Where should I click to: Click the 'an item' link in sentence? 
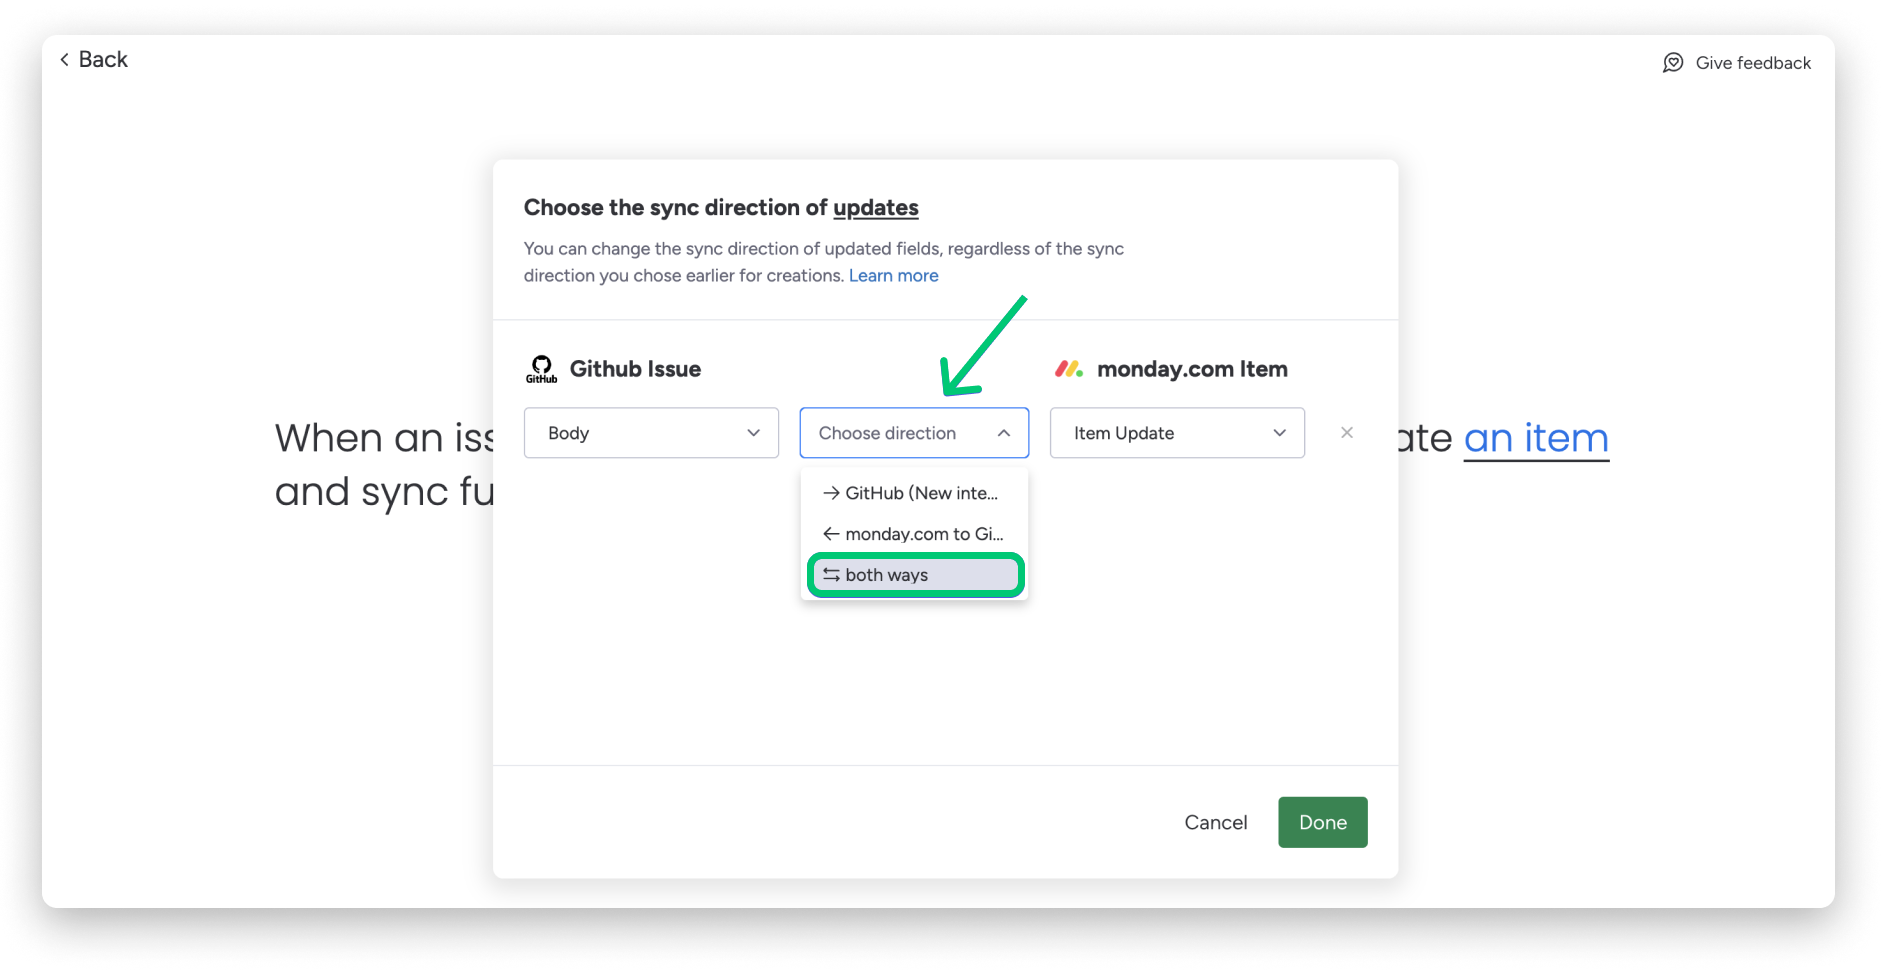coord(1536,439)
